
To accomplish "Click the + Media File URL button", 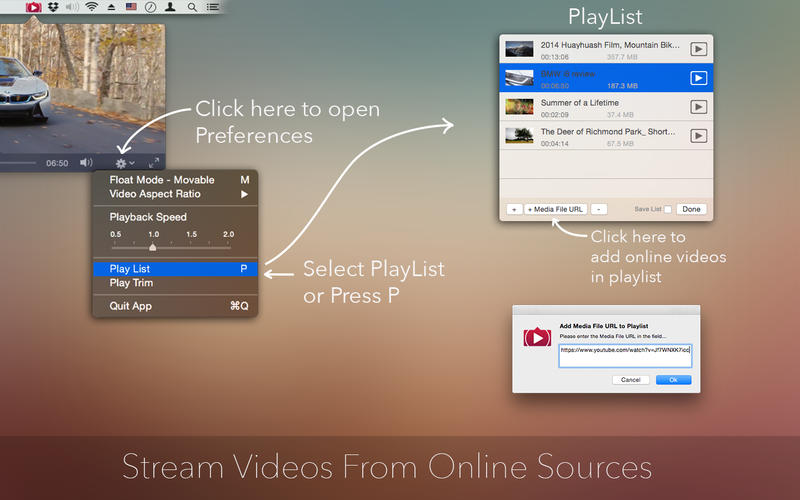I will [556, 209].
